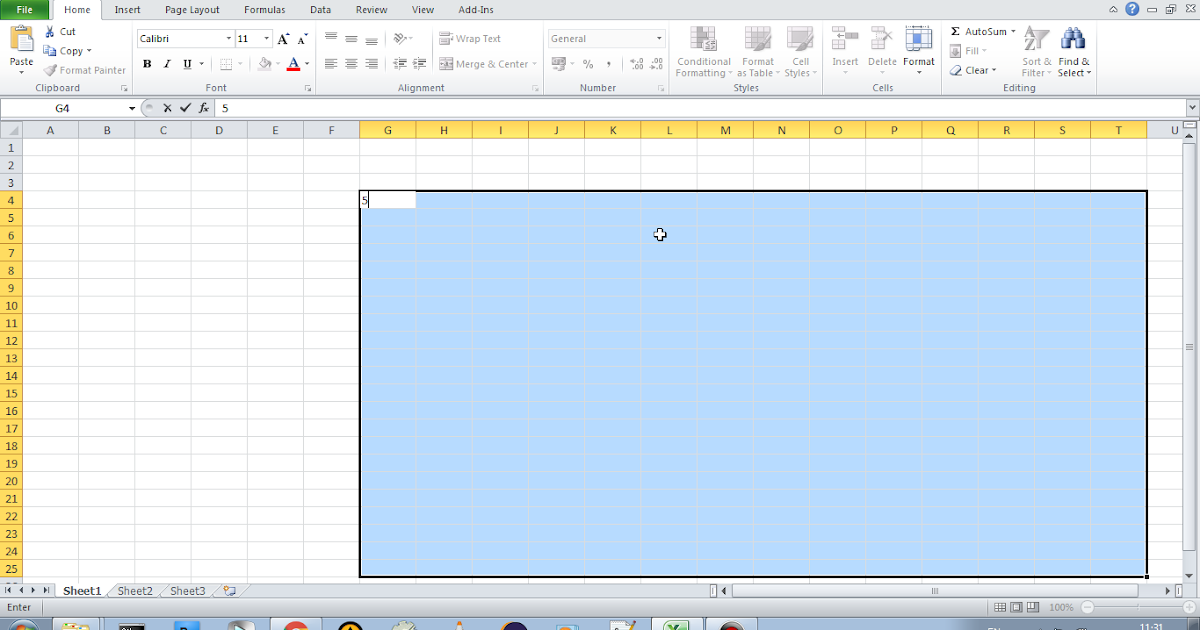Switch to the Page Layout ribbon tab
The width and height of the screenshot is (1200, 630).
coord(192,10)
